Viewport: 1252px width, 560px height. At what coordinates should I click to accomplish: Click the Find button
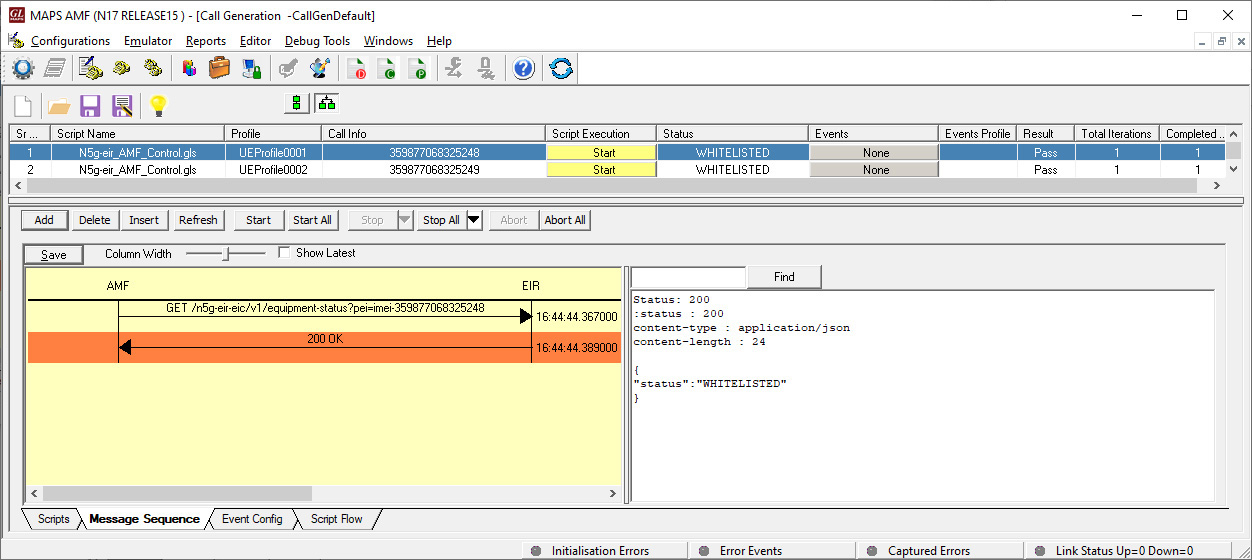tap(784, 276)
